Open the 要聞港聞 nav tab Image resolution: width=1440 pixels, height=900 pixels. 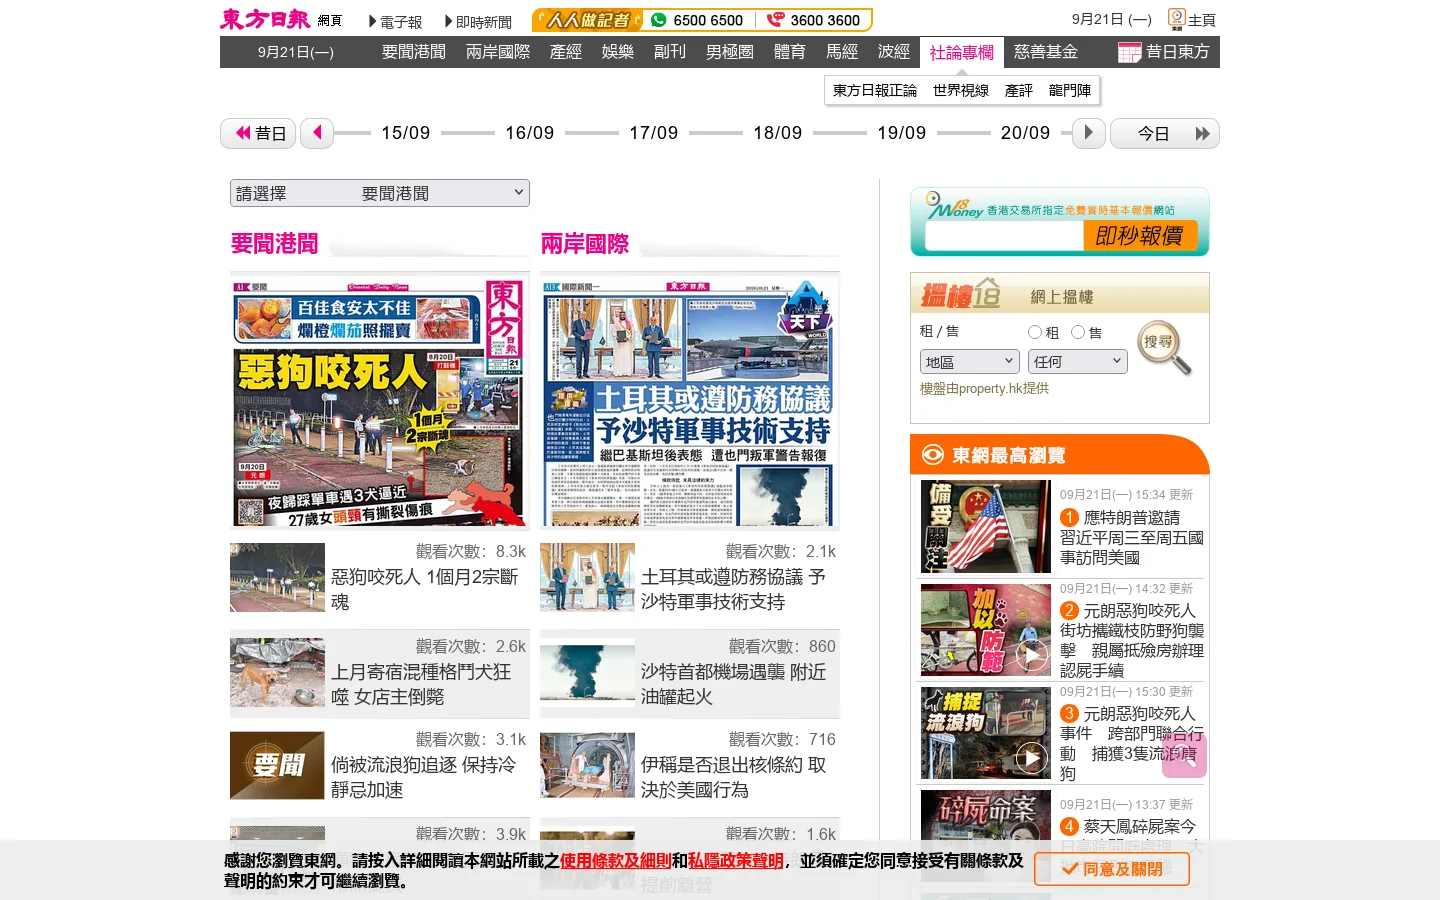click(x=414, y=52)
